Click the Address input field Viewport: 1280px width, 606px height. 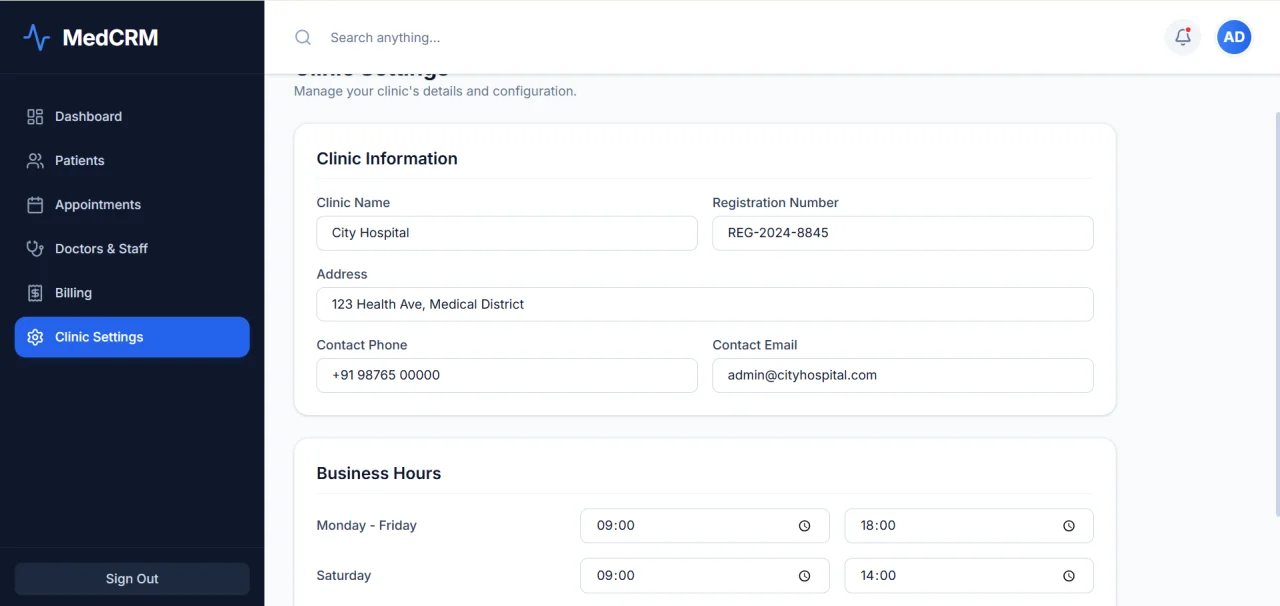pos(705,304)
